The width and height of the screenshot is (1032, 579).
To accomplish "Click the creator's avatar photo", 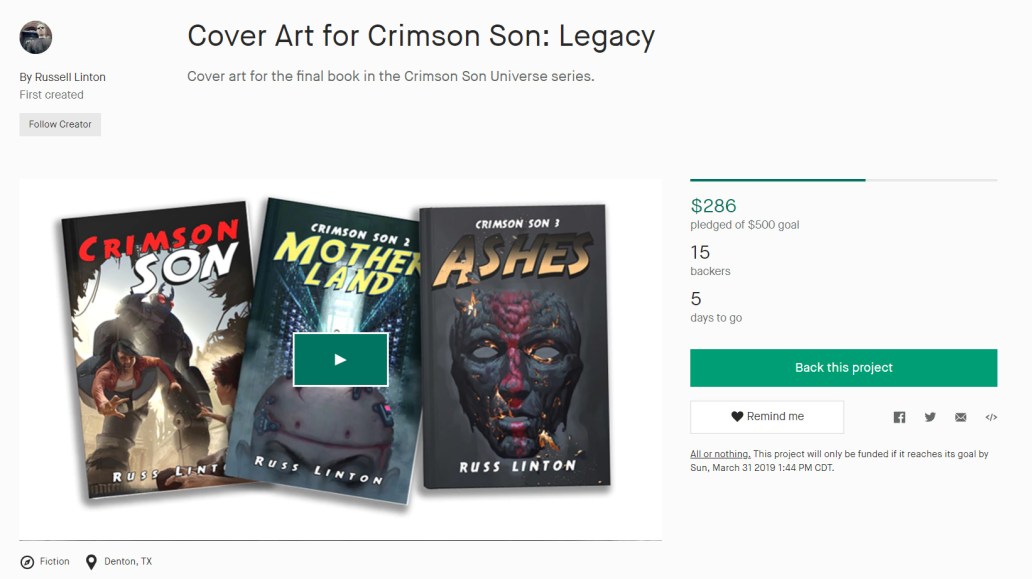I will 35,37.
